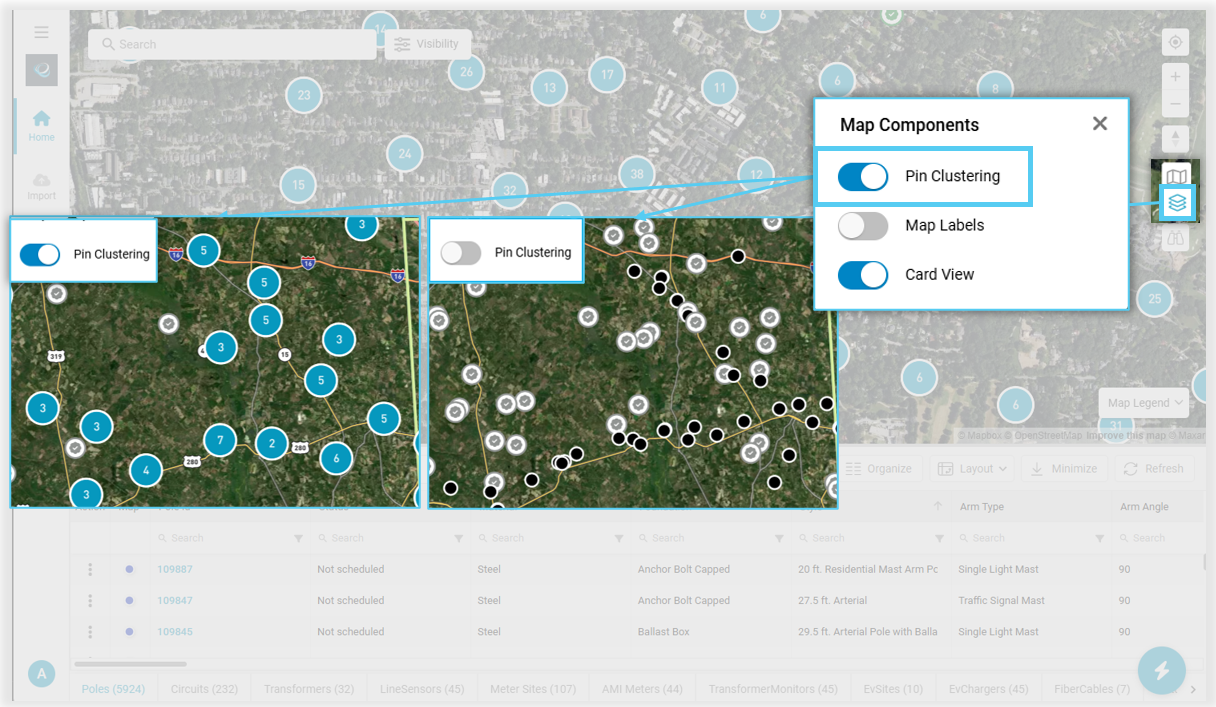Click the Arm Type column header

coord(981,507)
